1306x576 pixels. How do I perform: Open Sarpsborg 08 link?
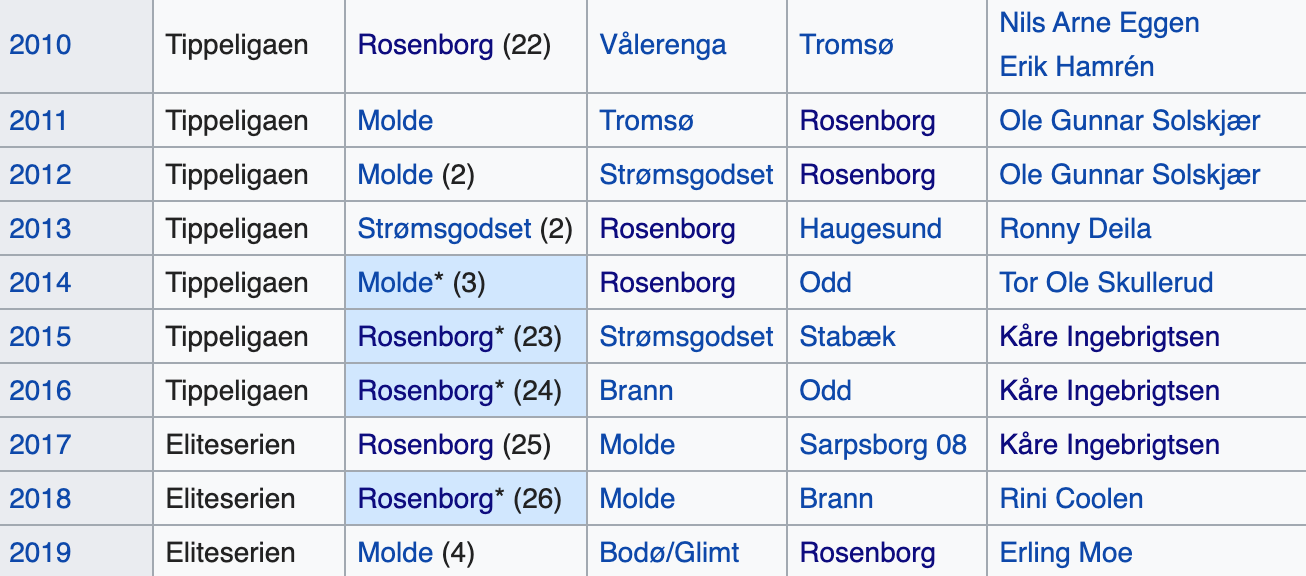pyautogui.click(x=883, y=445)
